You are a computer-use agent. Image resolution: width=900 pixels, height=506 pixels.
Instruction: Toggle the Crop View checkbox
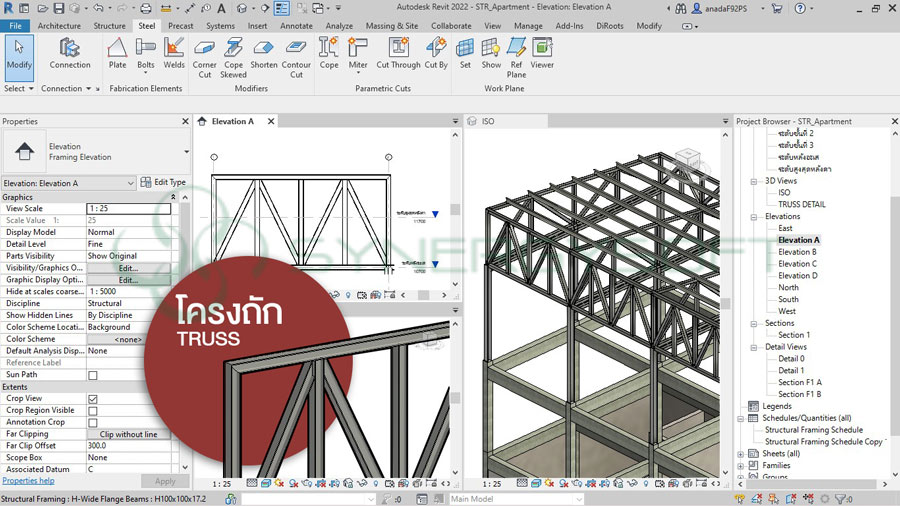pyautogui.click(x=93, y=399)
